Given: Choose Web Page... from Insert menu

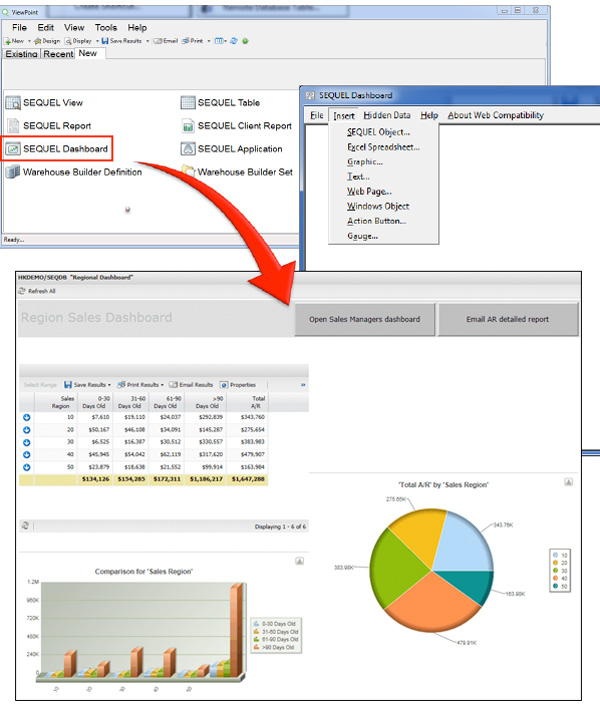Looking at the screenshot, I should [x=369, y=192].
